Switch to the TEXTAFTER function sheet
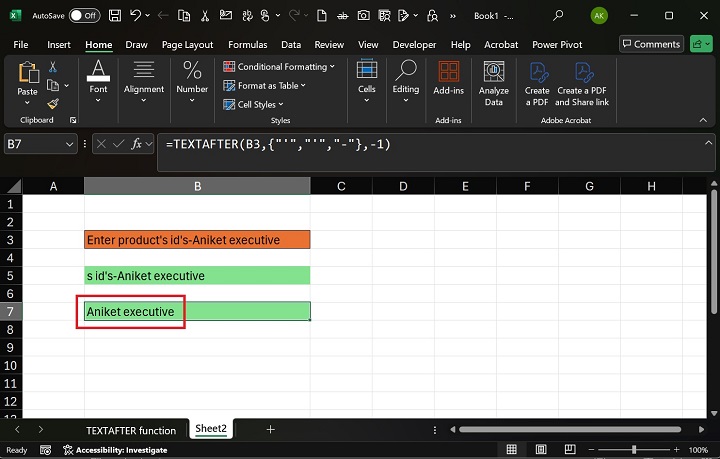 tap(130, 430)
